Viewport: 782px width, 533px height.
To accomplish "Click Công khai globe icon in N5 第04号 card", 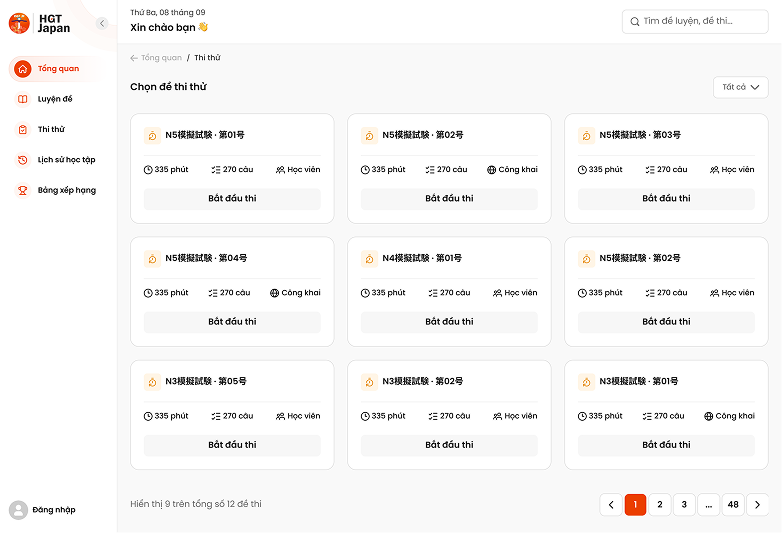I will coord(274,293).
